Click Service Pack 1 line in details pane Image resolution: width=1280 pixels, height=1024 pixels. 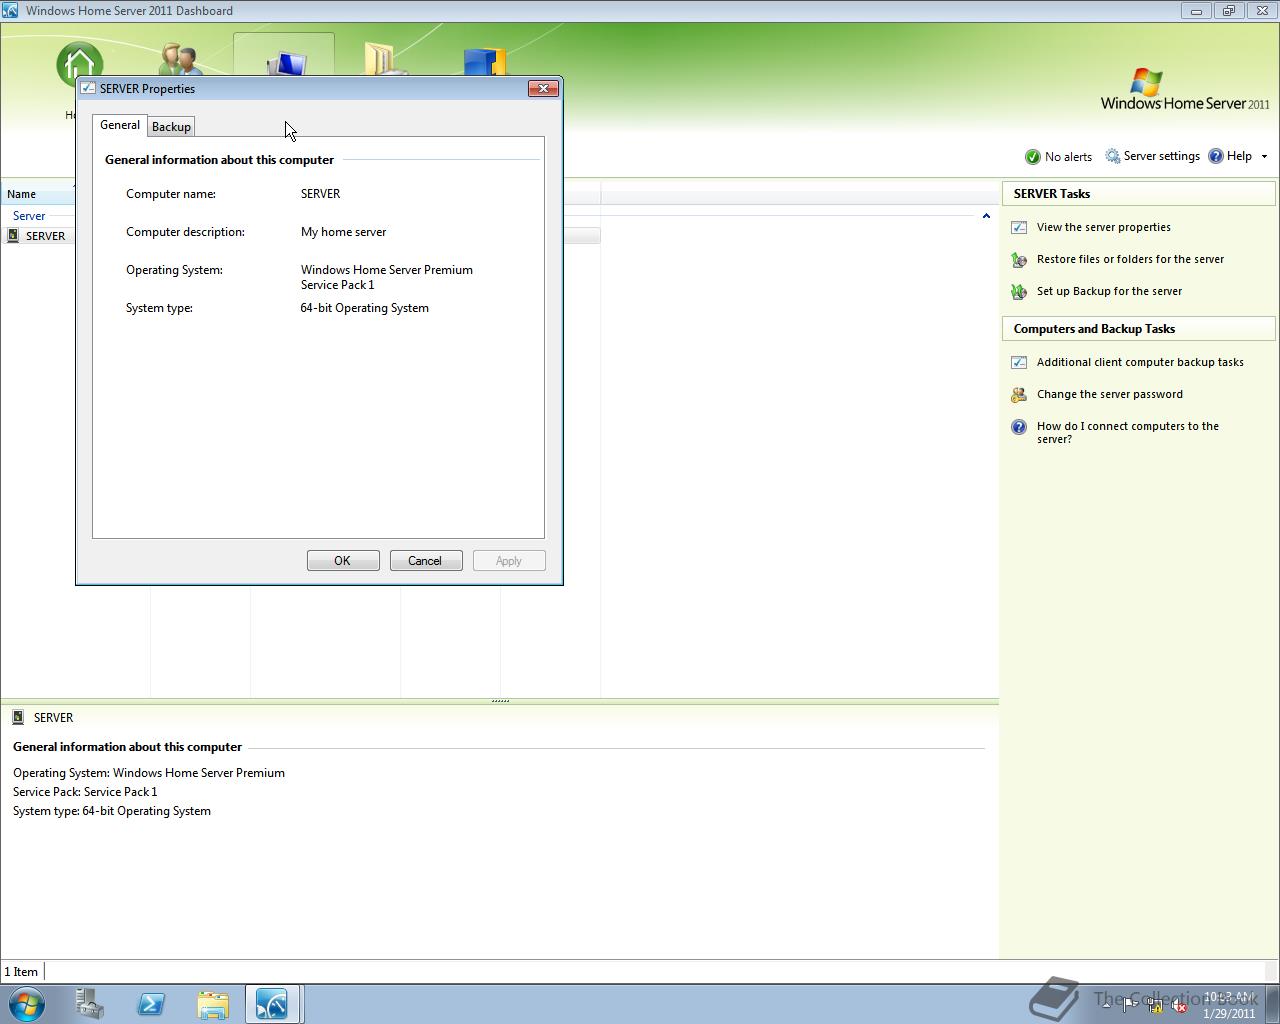pyautogui.click(x=85, y=792)
